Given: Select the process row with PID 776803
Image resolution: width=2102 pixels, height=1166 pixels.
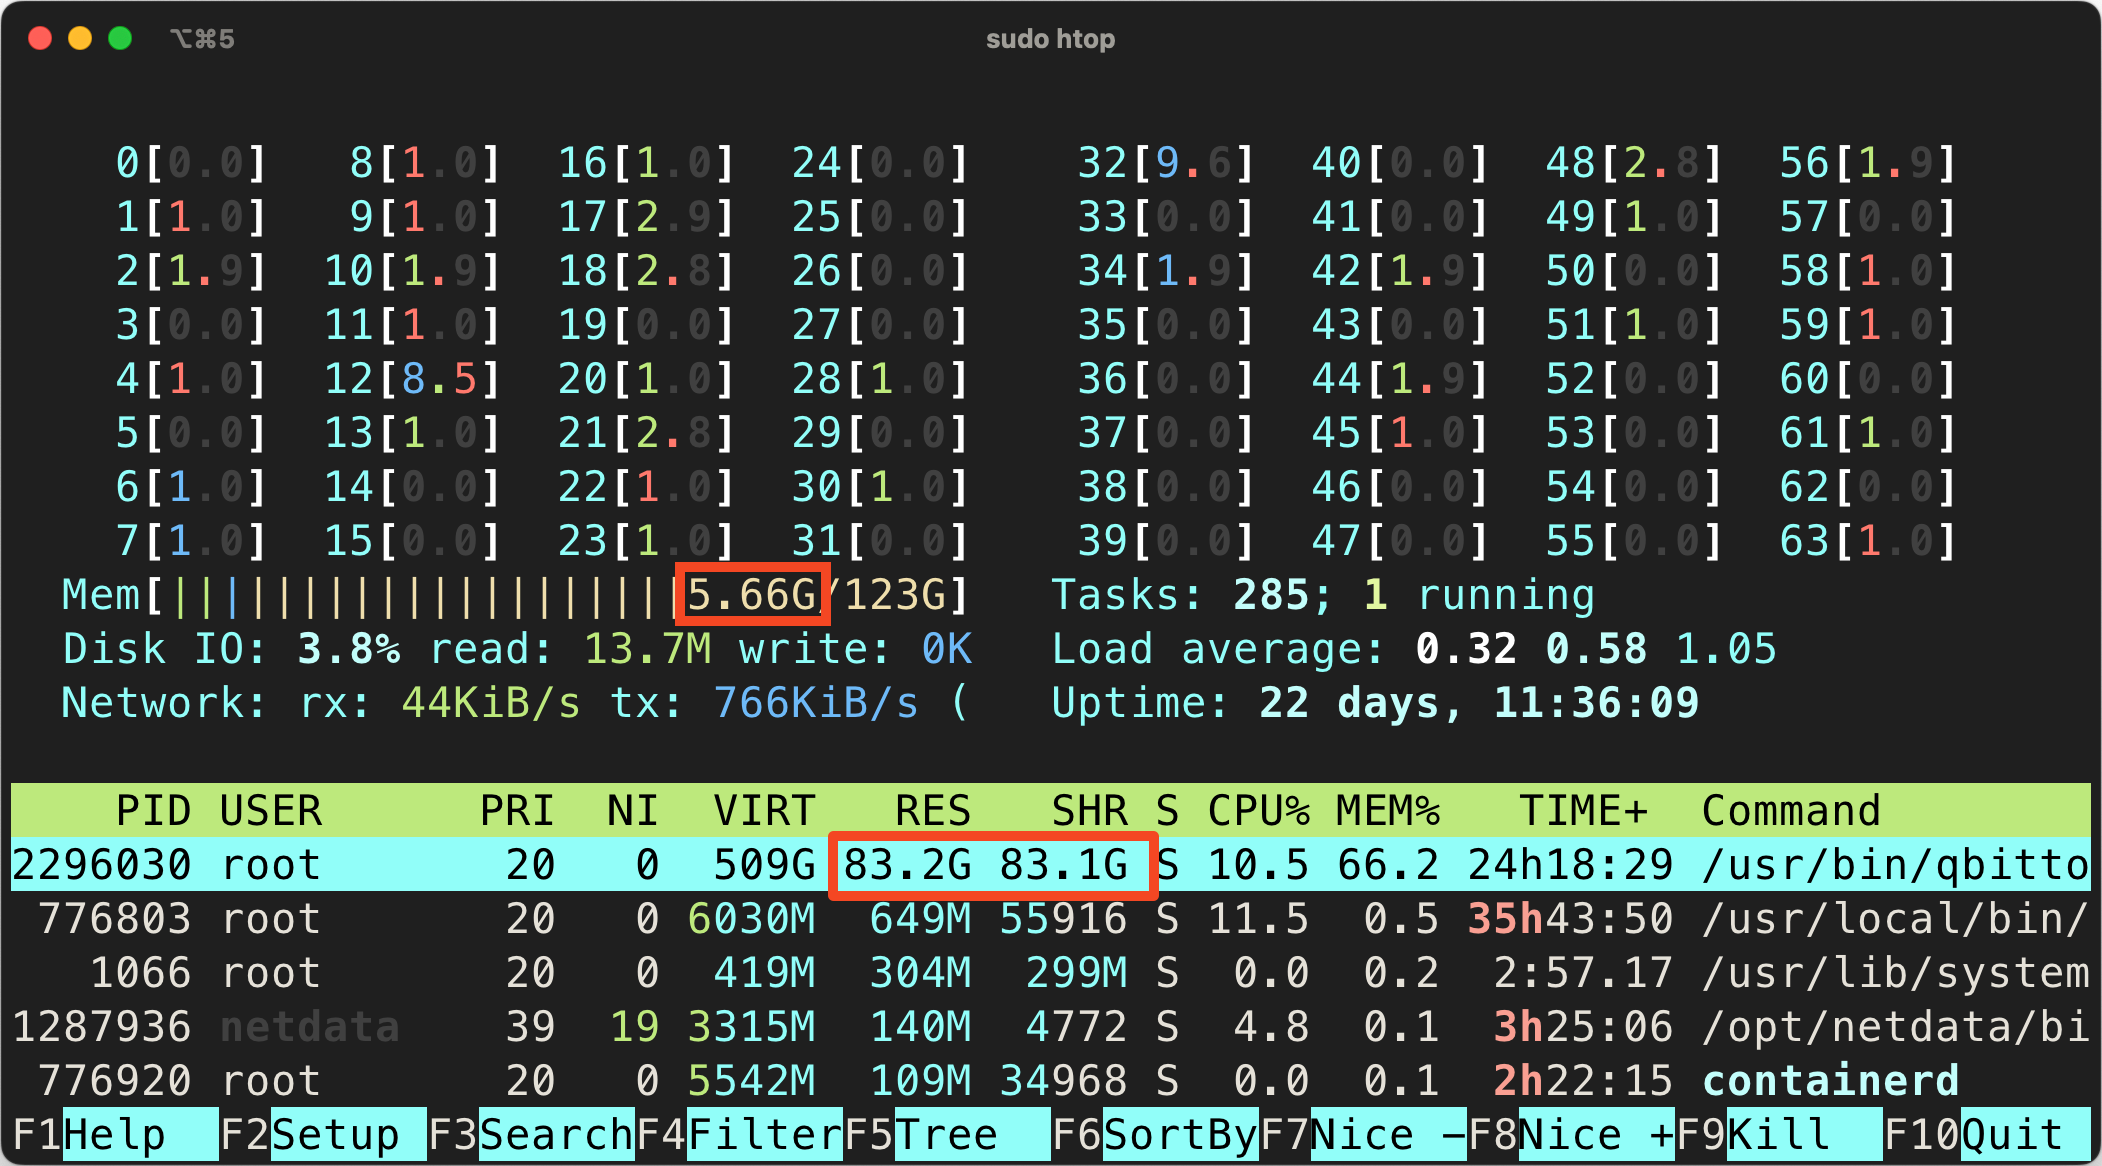Looking at the screenshot, I should tap(1051, 919).
